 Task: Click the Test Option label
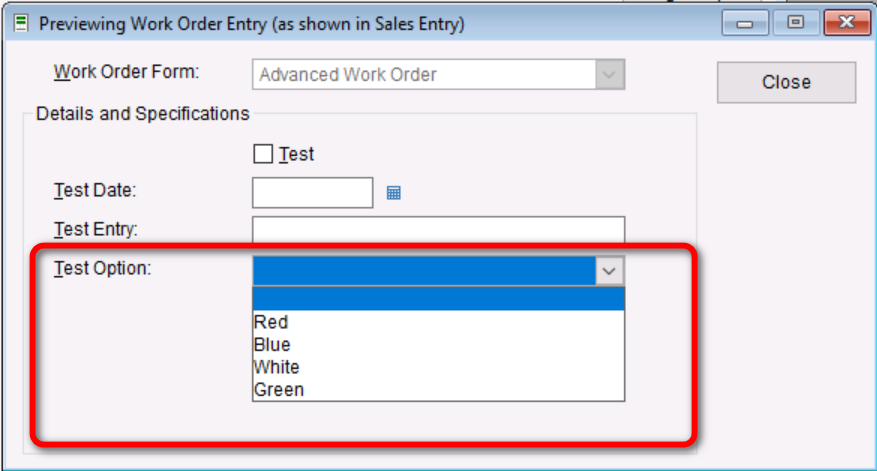(102, 268)
